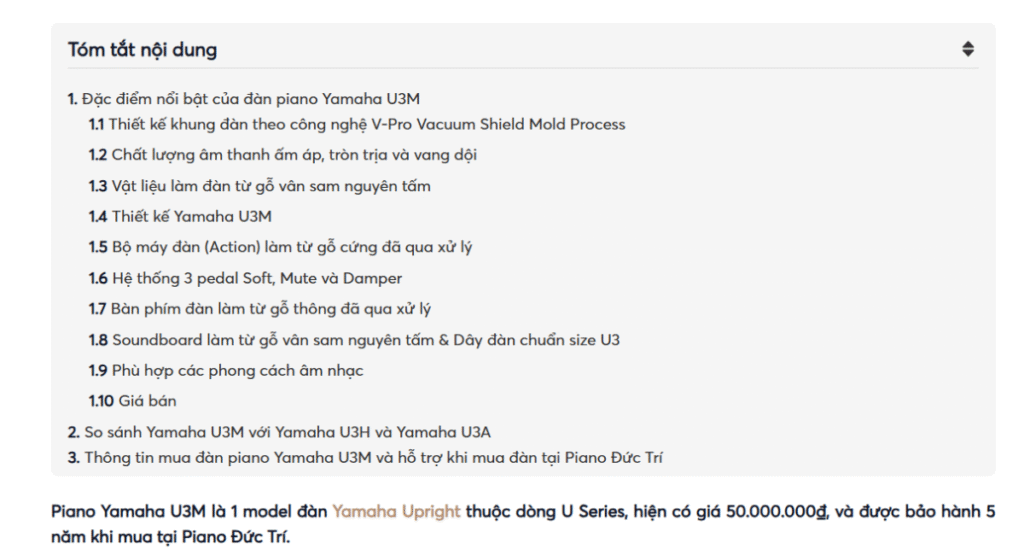Open section 1.1 V-Pro Vacuum Shield link
This screenshot has height=555, width=1024.
click(366, 125)
